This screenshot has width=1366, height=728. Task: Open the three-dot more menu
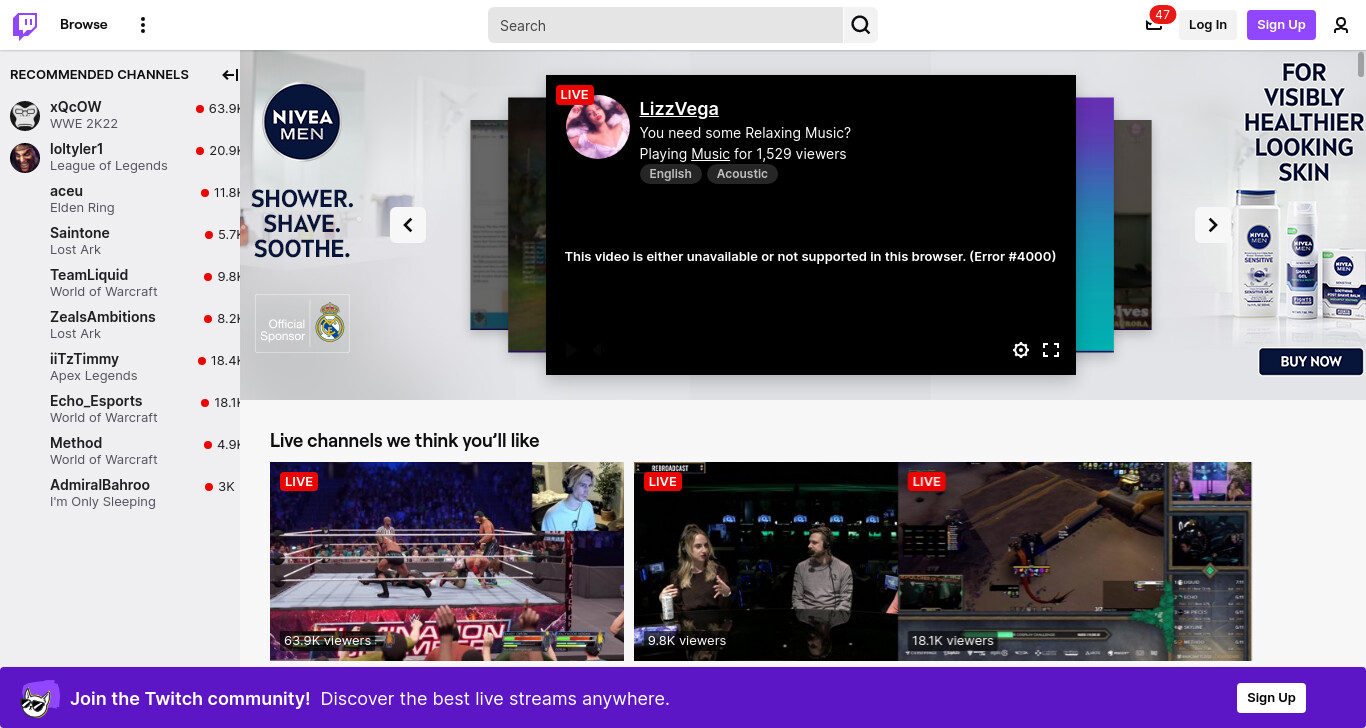143,25
